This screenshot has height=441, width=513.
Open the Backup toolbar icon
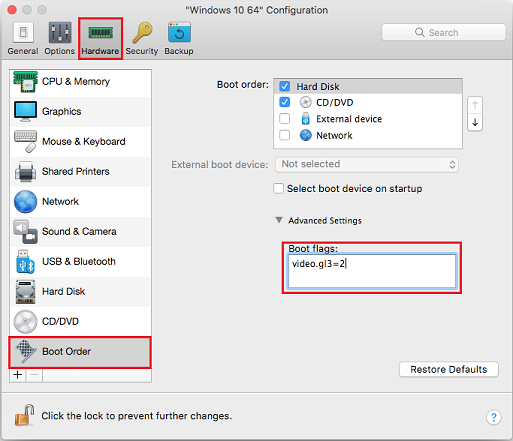tap(179, 33)
